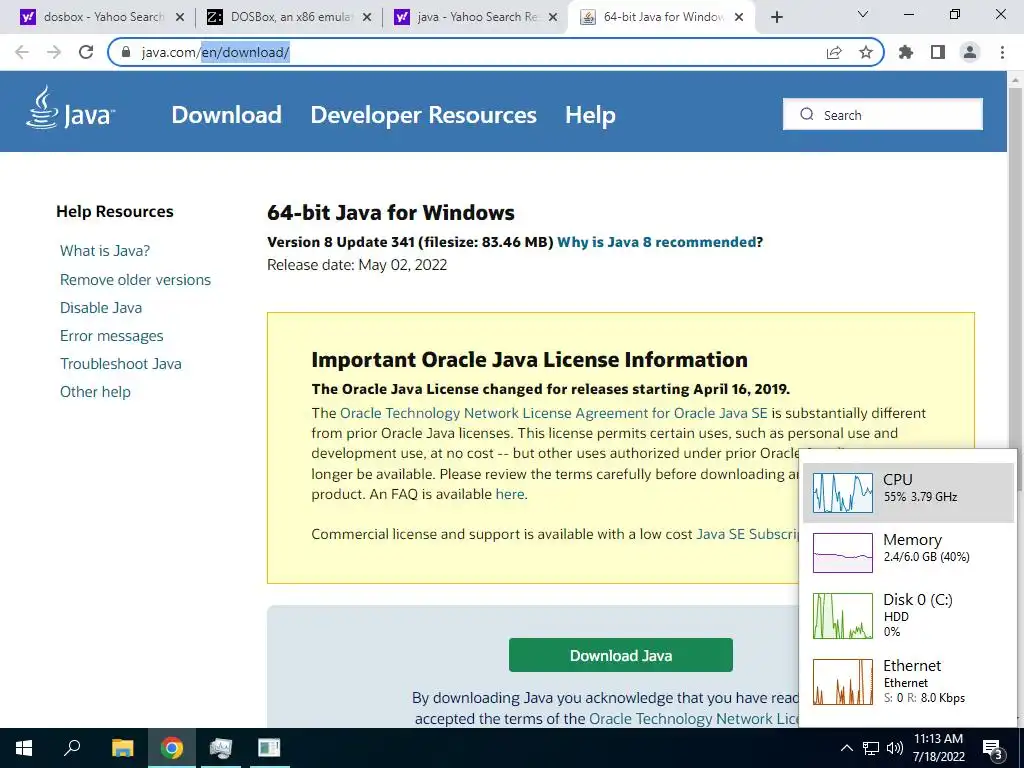1024x768 pixels.
Task: Bookmark this page with the star icon
Action: tap(866, 52)
